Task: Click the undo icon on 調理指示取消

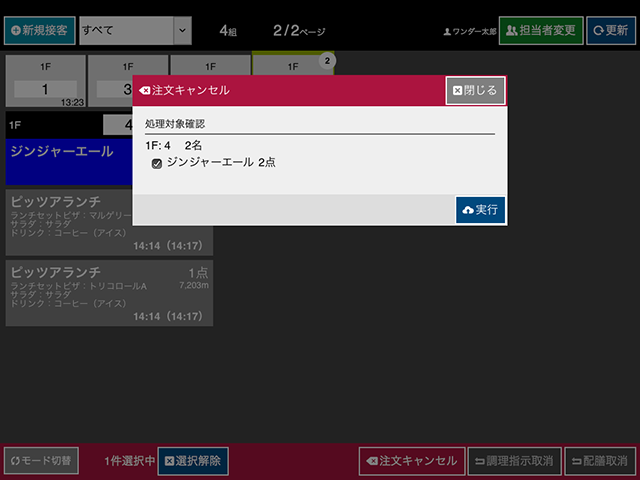Action: 479,461
